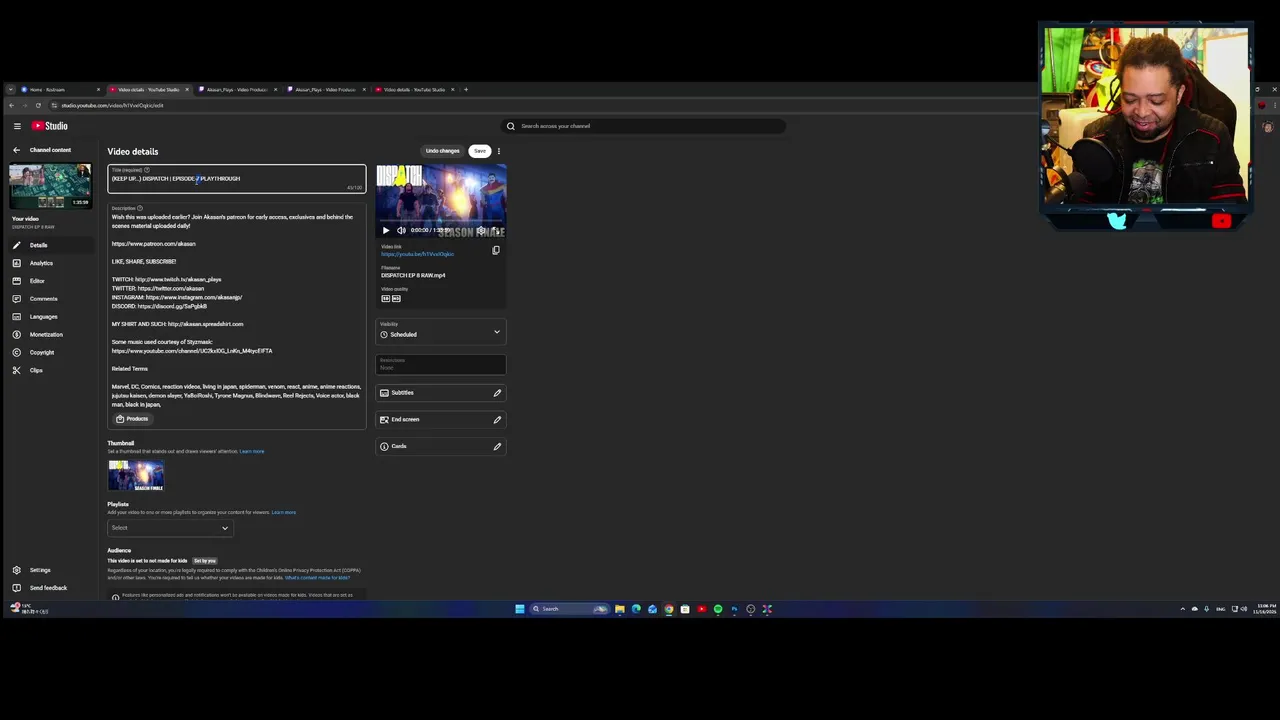Edit End screen with the pencil icon
This screenshot has width=1280, height=720.
click(x=497, y=419)
